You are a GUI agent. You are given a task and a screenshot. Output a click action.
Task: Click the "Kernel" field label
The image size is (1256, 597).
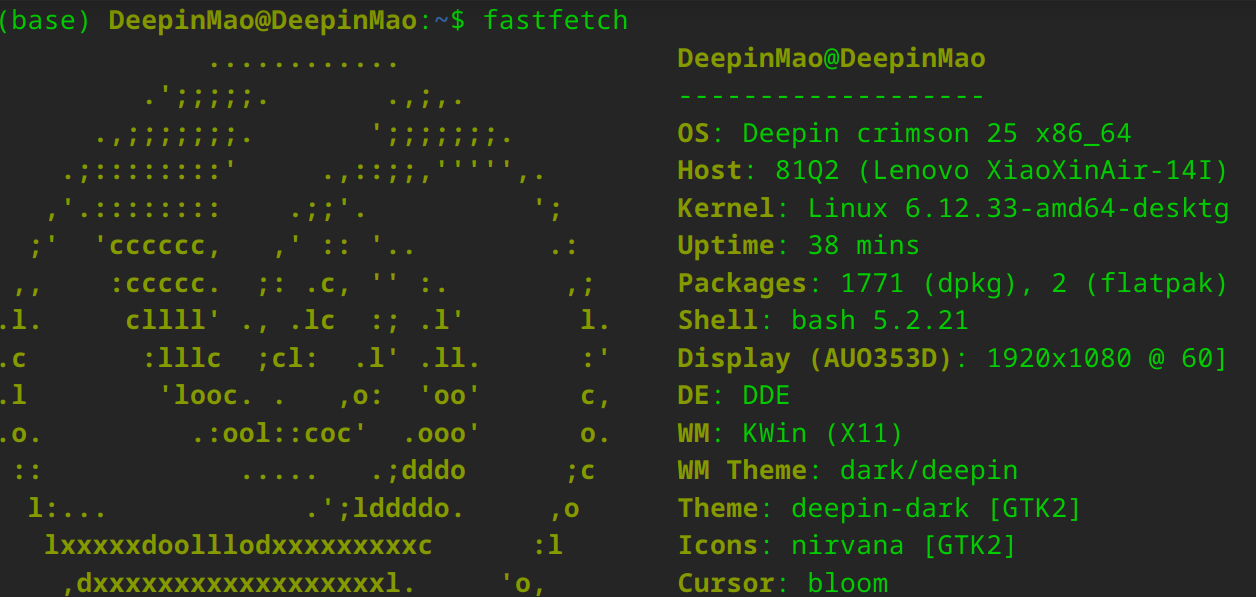click(726, 208)
